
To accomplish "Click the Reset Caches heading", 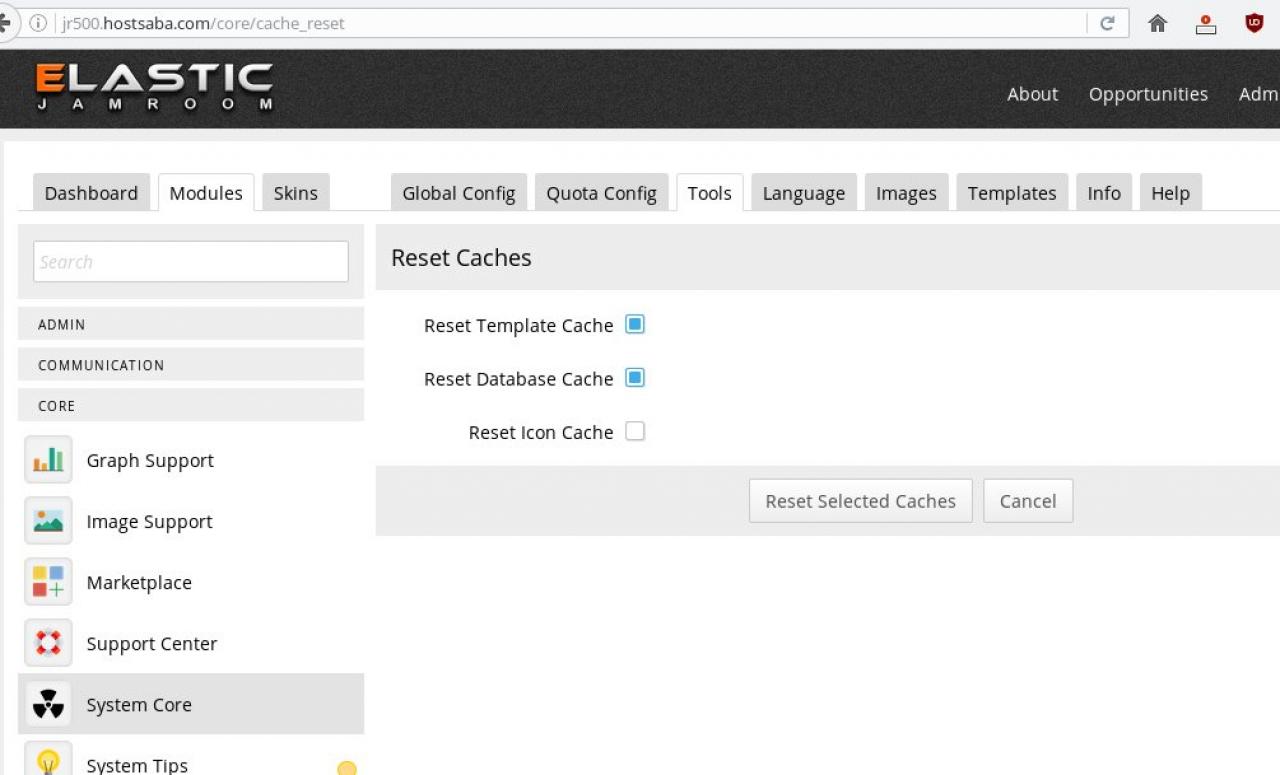I will pyautogui.click(x=461, y=257).
